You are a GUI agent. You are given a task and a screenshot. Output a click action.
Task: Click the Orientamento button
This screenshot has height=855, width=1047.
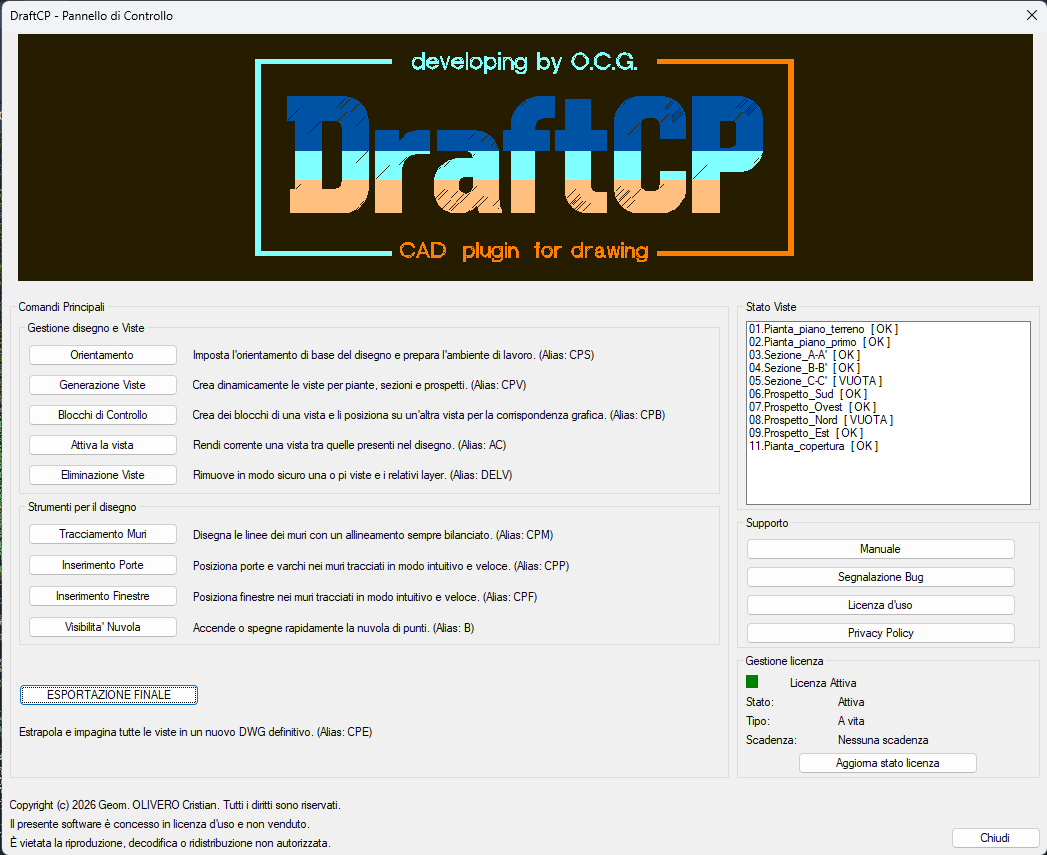102,355
